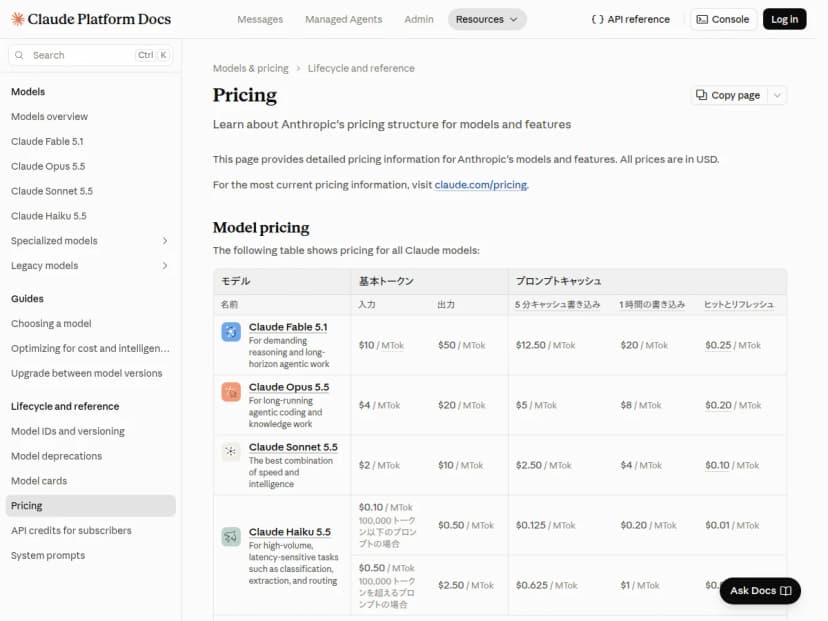Click the Lifecycle and reference breadcrumb
Screen dimensions: 828x621
tap(361, 68)
